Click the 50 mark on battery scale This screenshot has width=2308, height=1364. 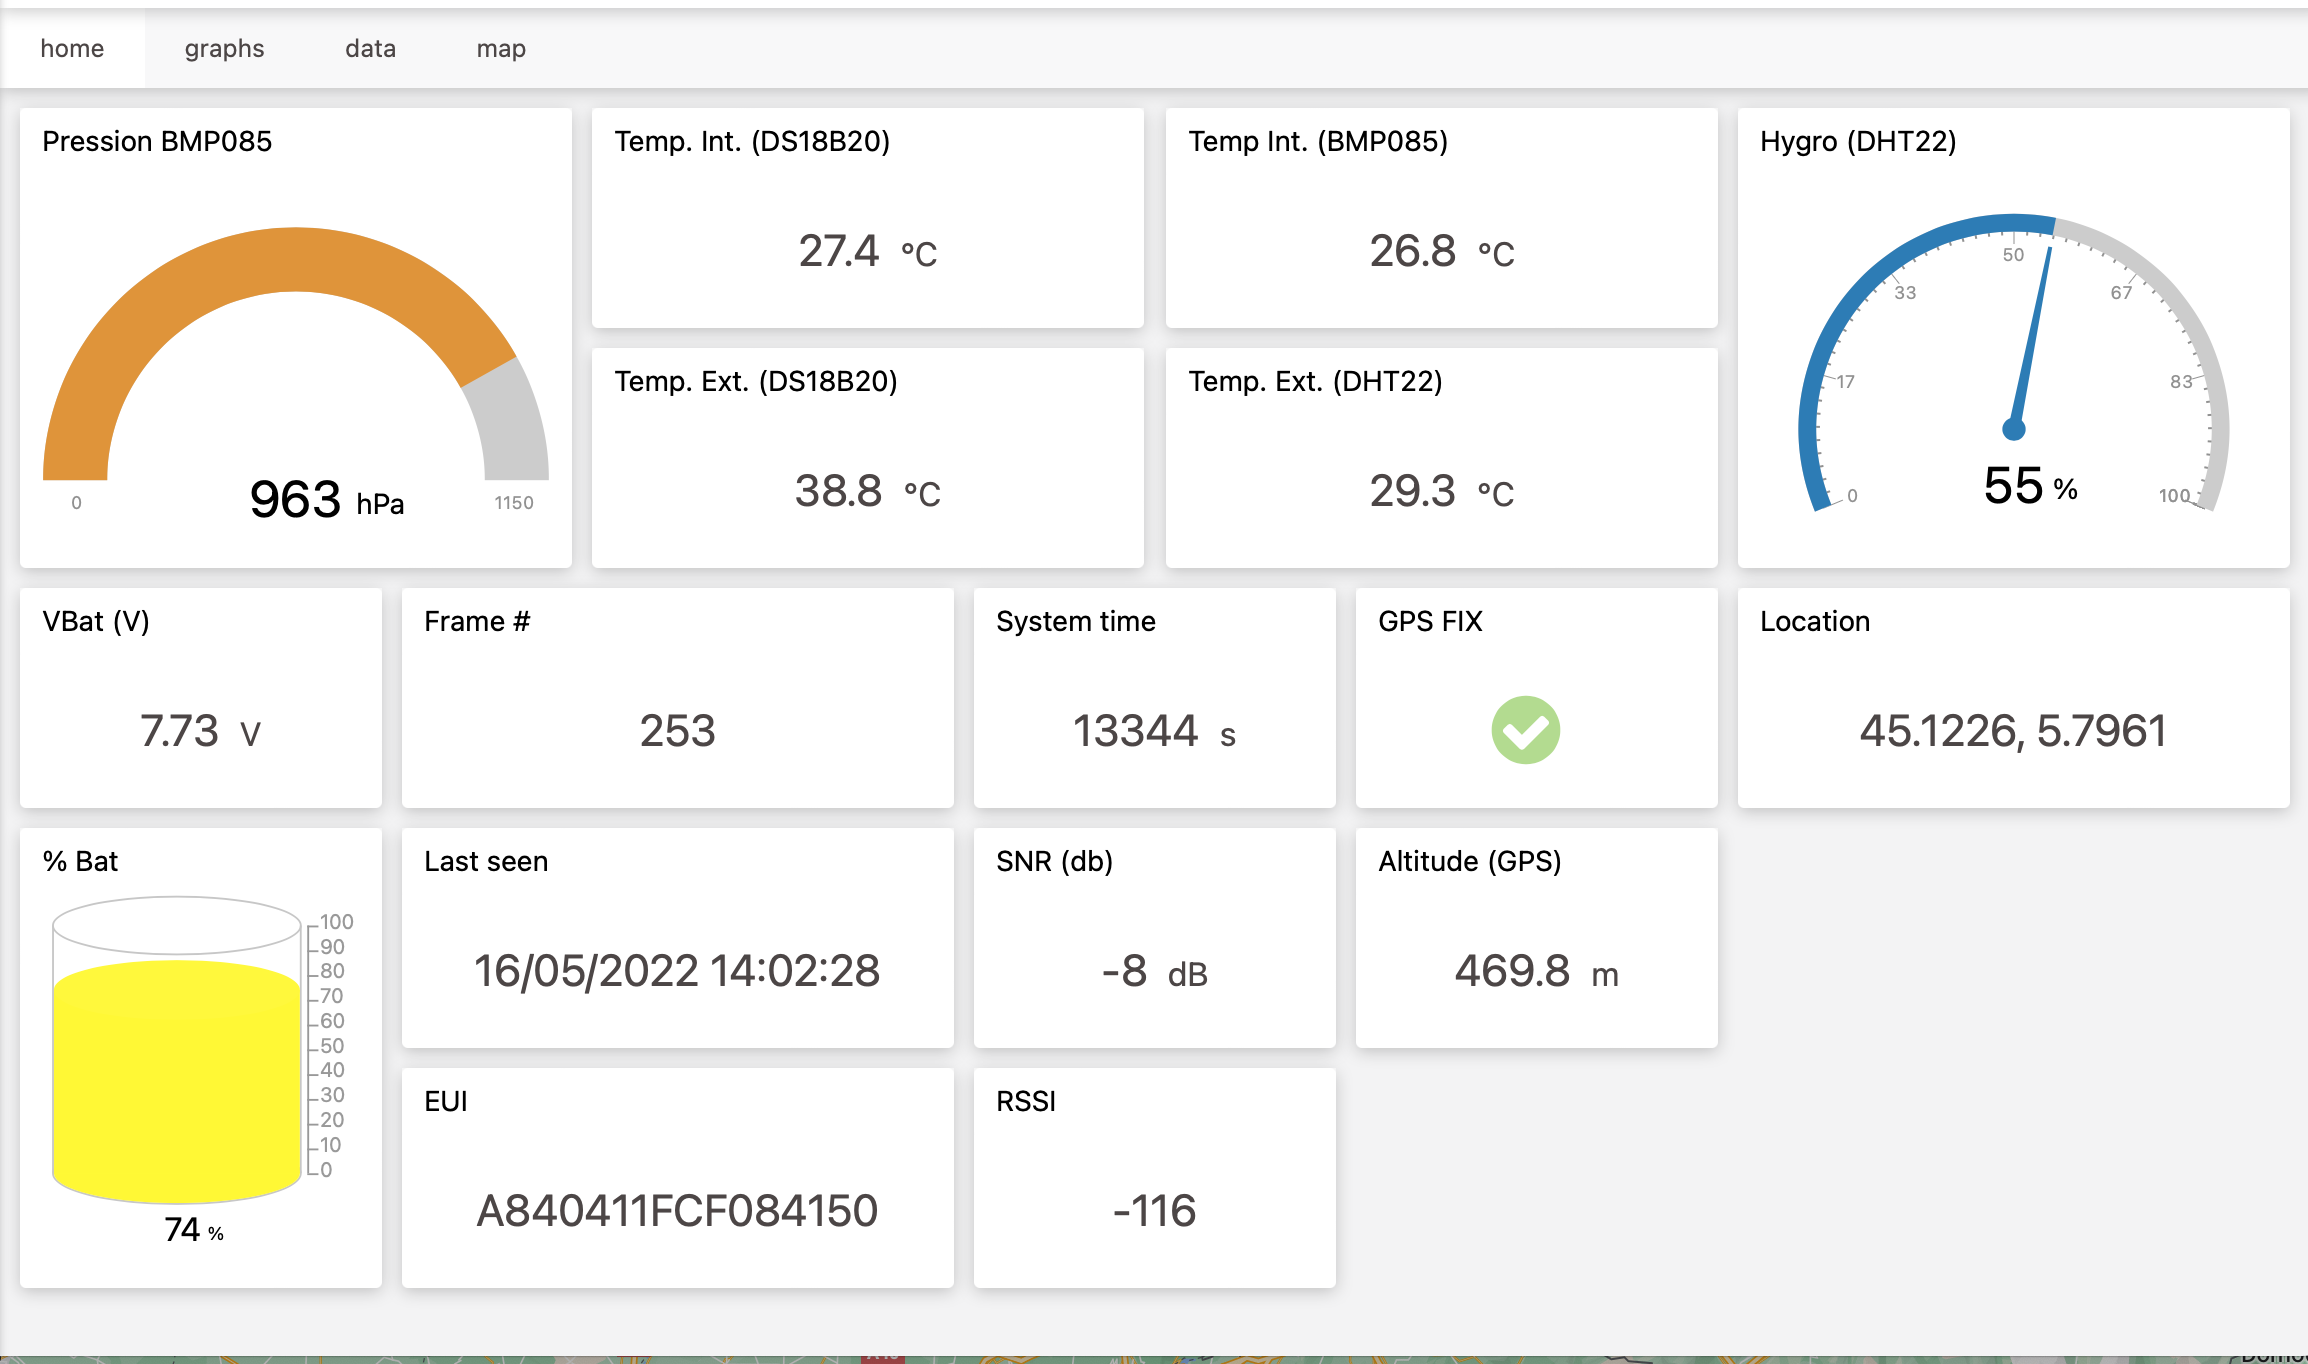332,1046
